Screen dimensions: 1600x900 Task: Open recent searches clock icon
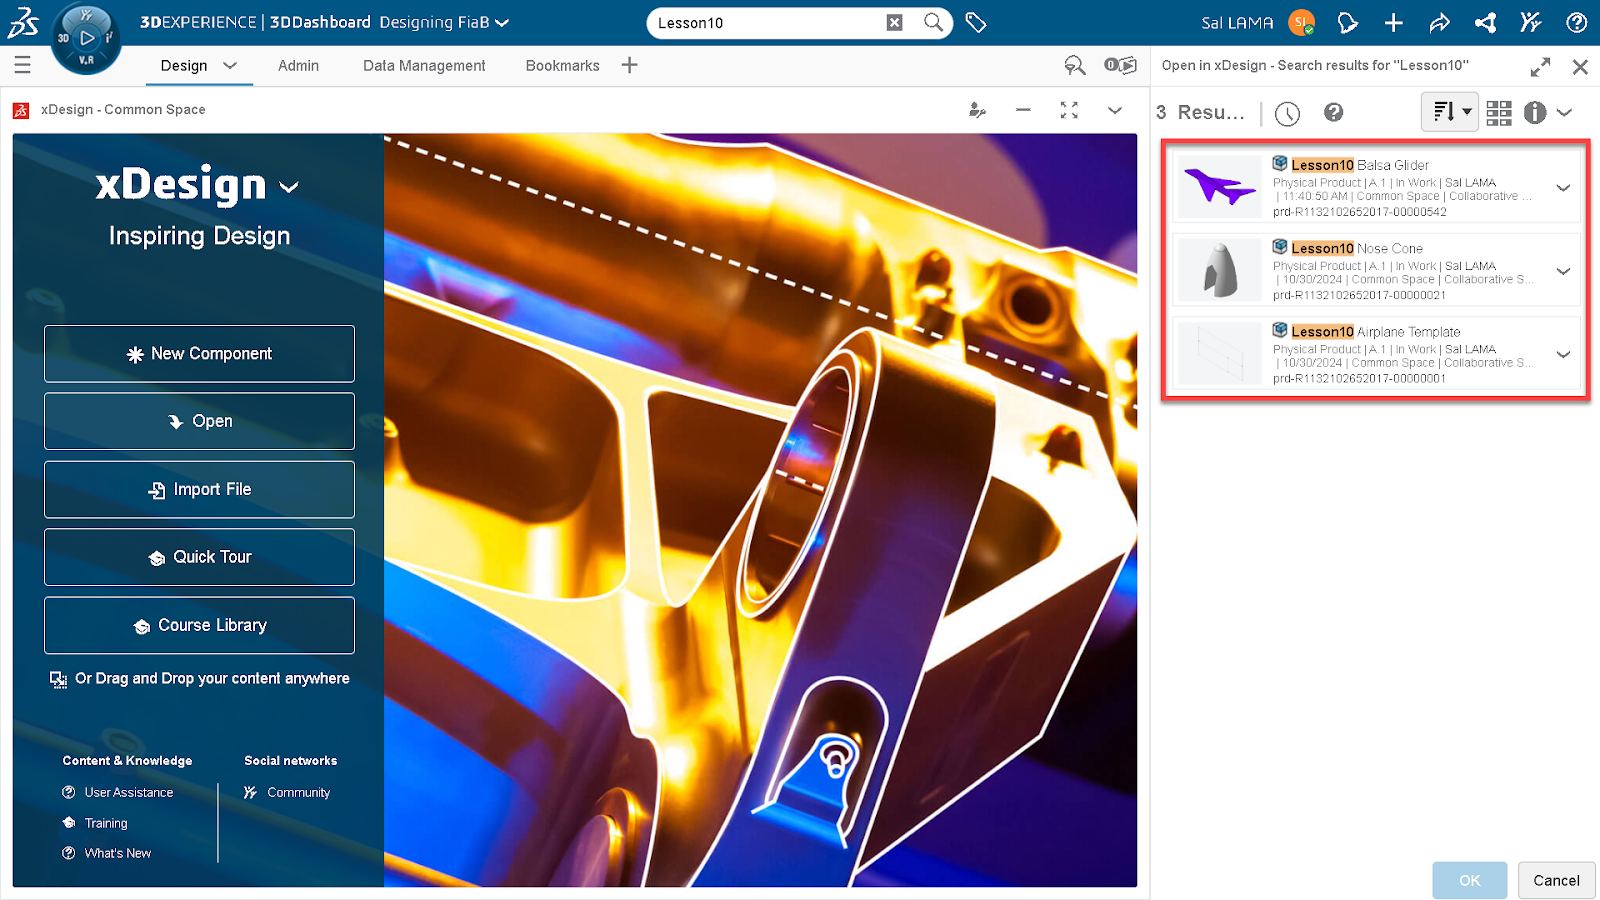click(1287, 113)
